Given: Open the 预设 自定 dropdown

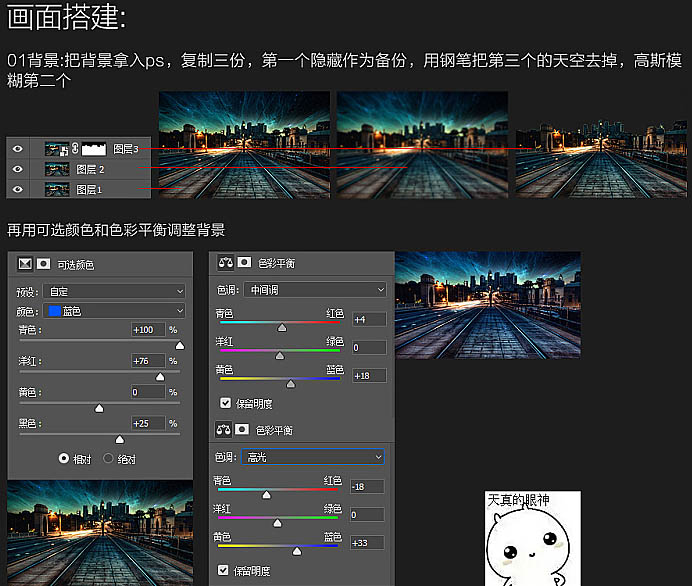Looking at the screenshot, I should [114, 291].
